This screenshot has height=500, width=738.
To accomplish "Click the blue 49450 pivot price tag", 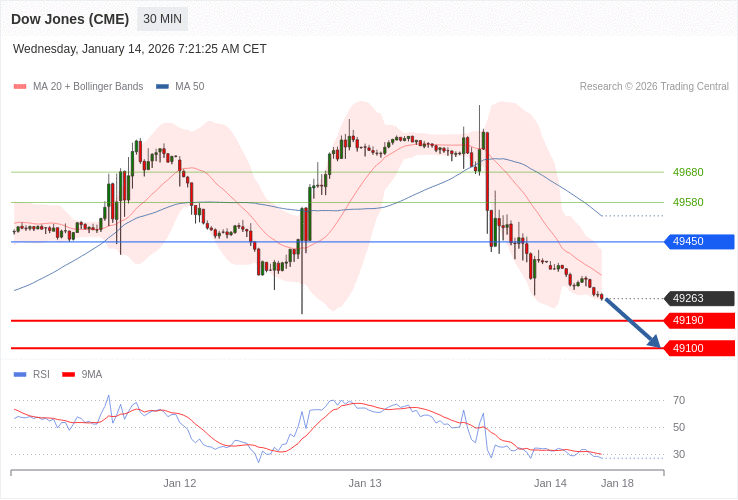I will click(699, 242).
